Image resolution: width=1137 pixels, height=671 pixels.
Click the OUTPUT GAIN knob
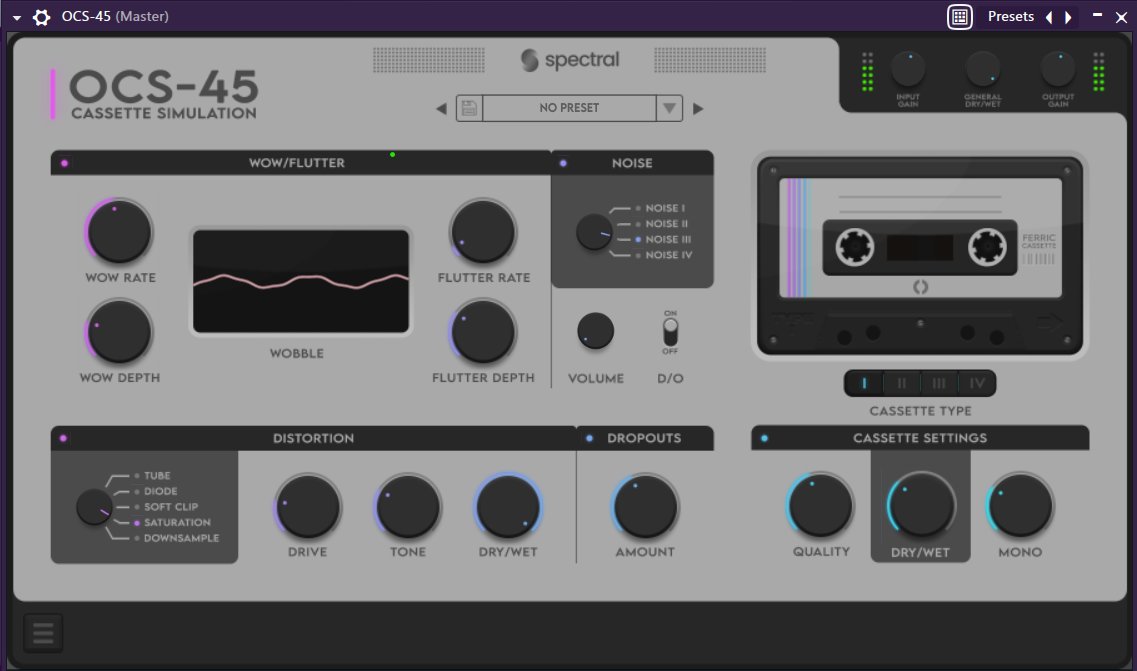click(1058, 70)
